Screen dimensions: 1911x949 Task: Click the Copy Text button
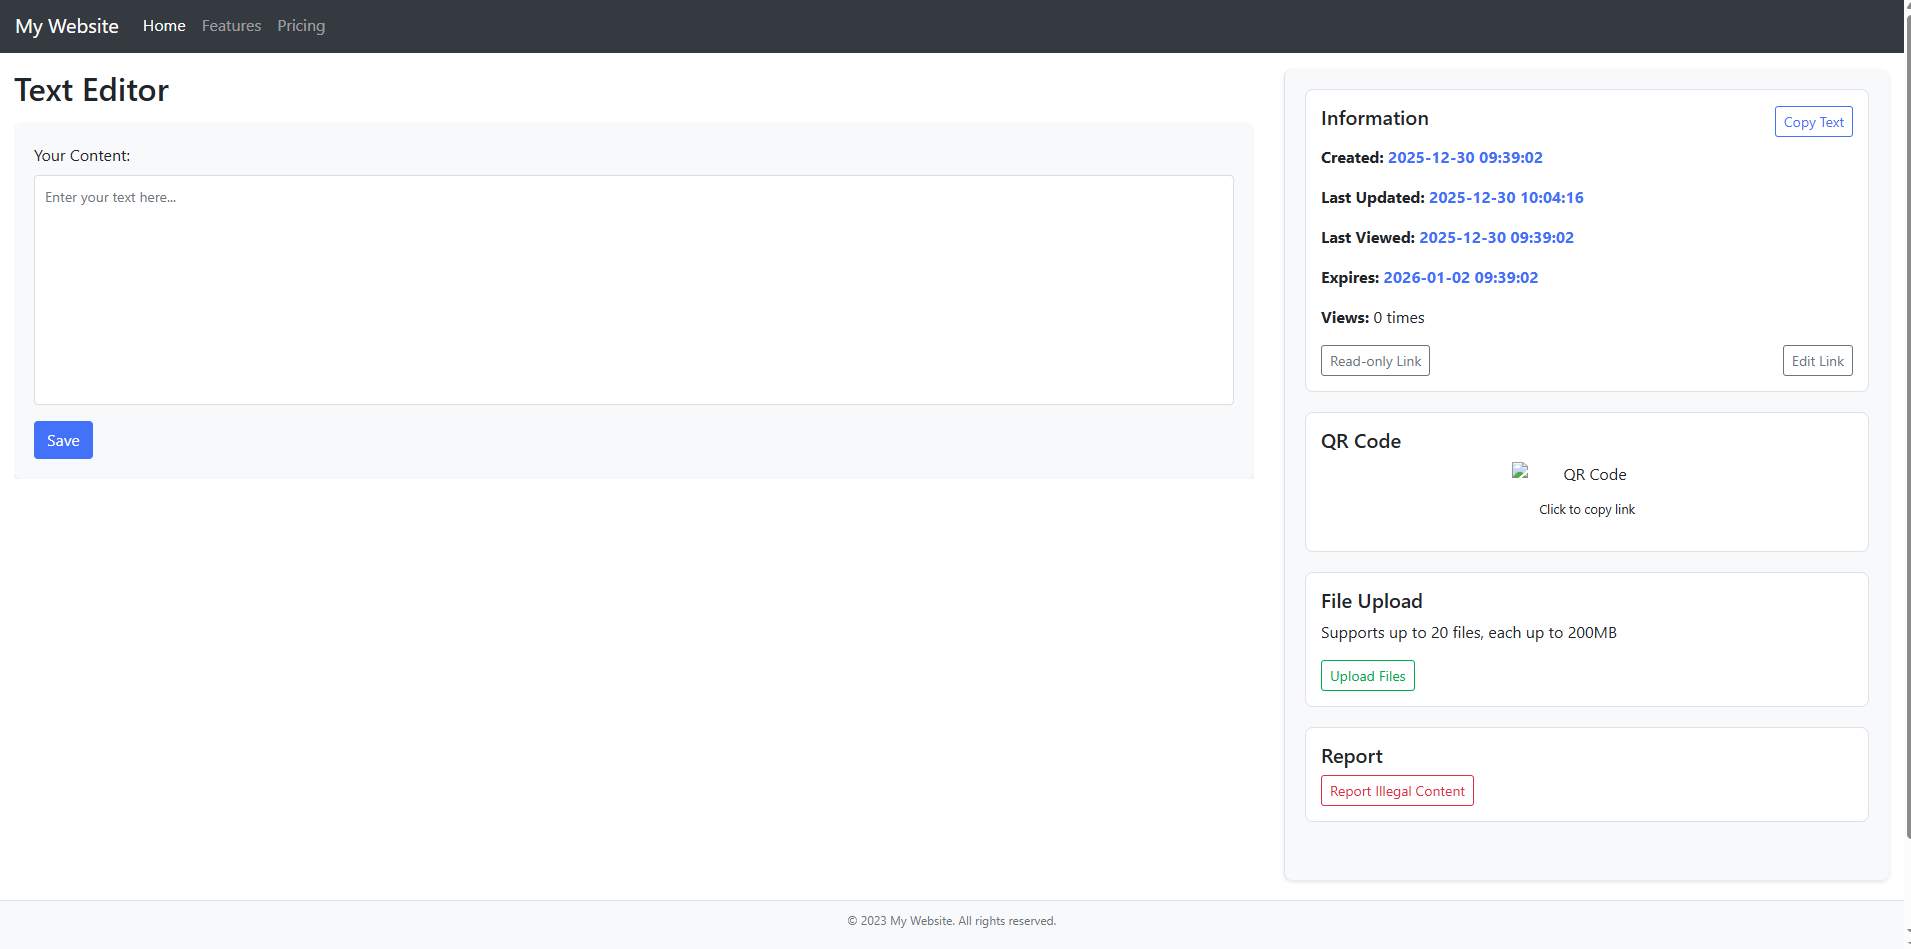pos(1813,122)
